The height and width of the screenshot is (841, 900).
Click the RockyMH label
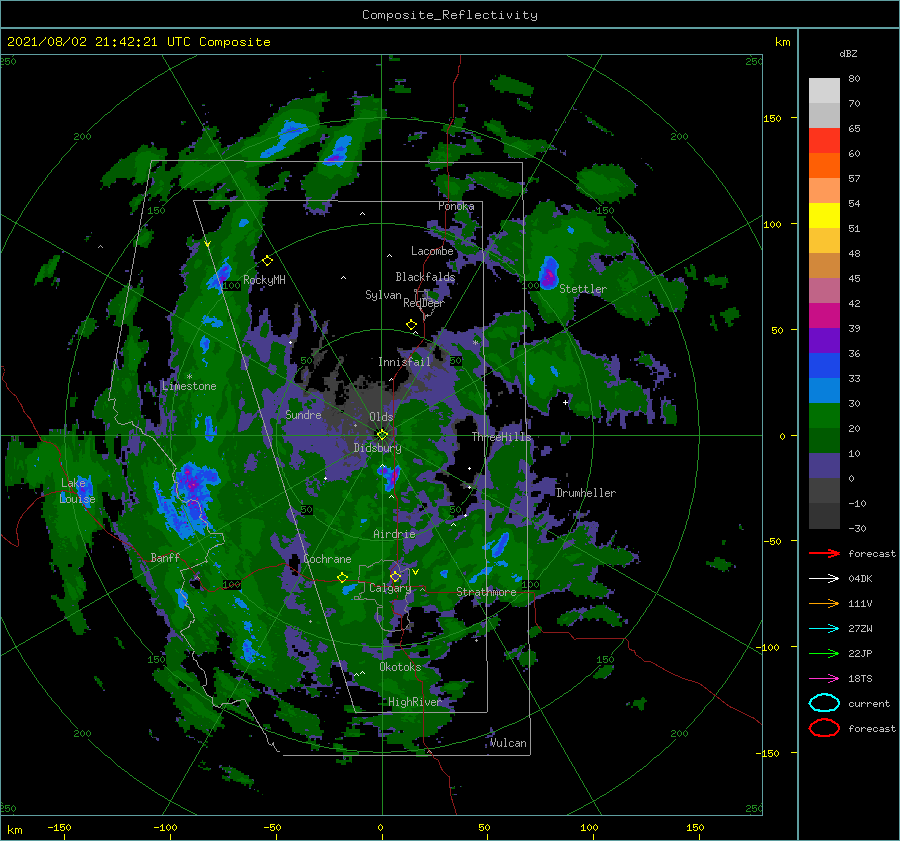[264, 280]
